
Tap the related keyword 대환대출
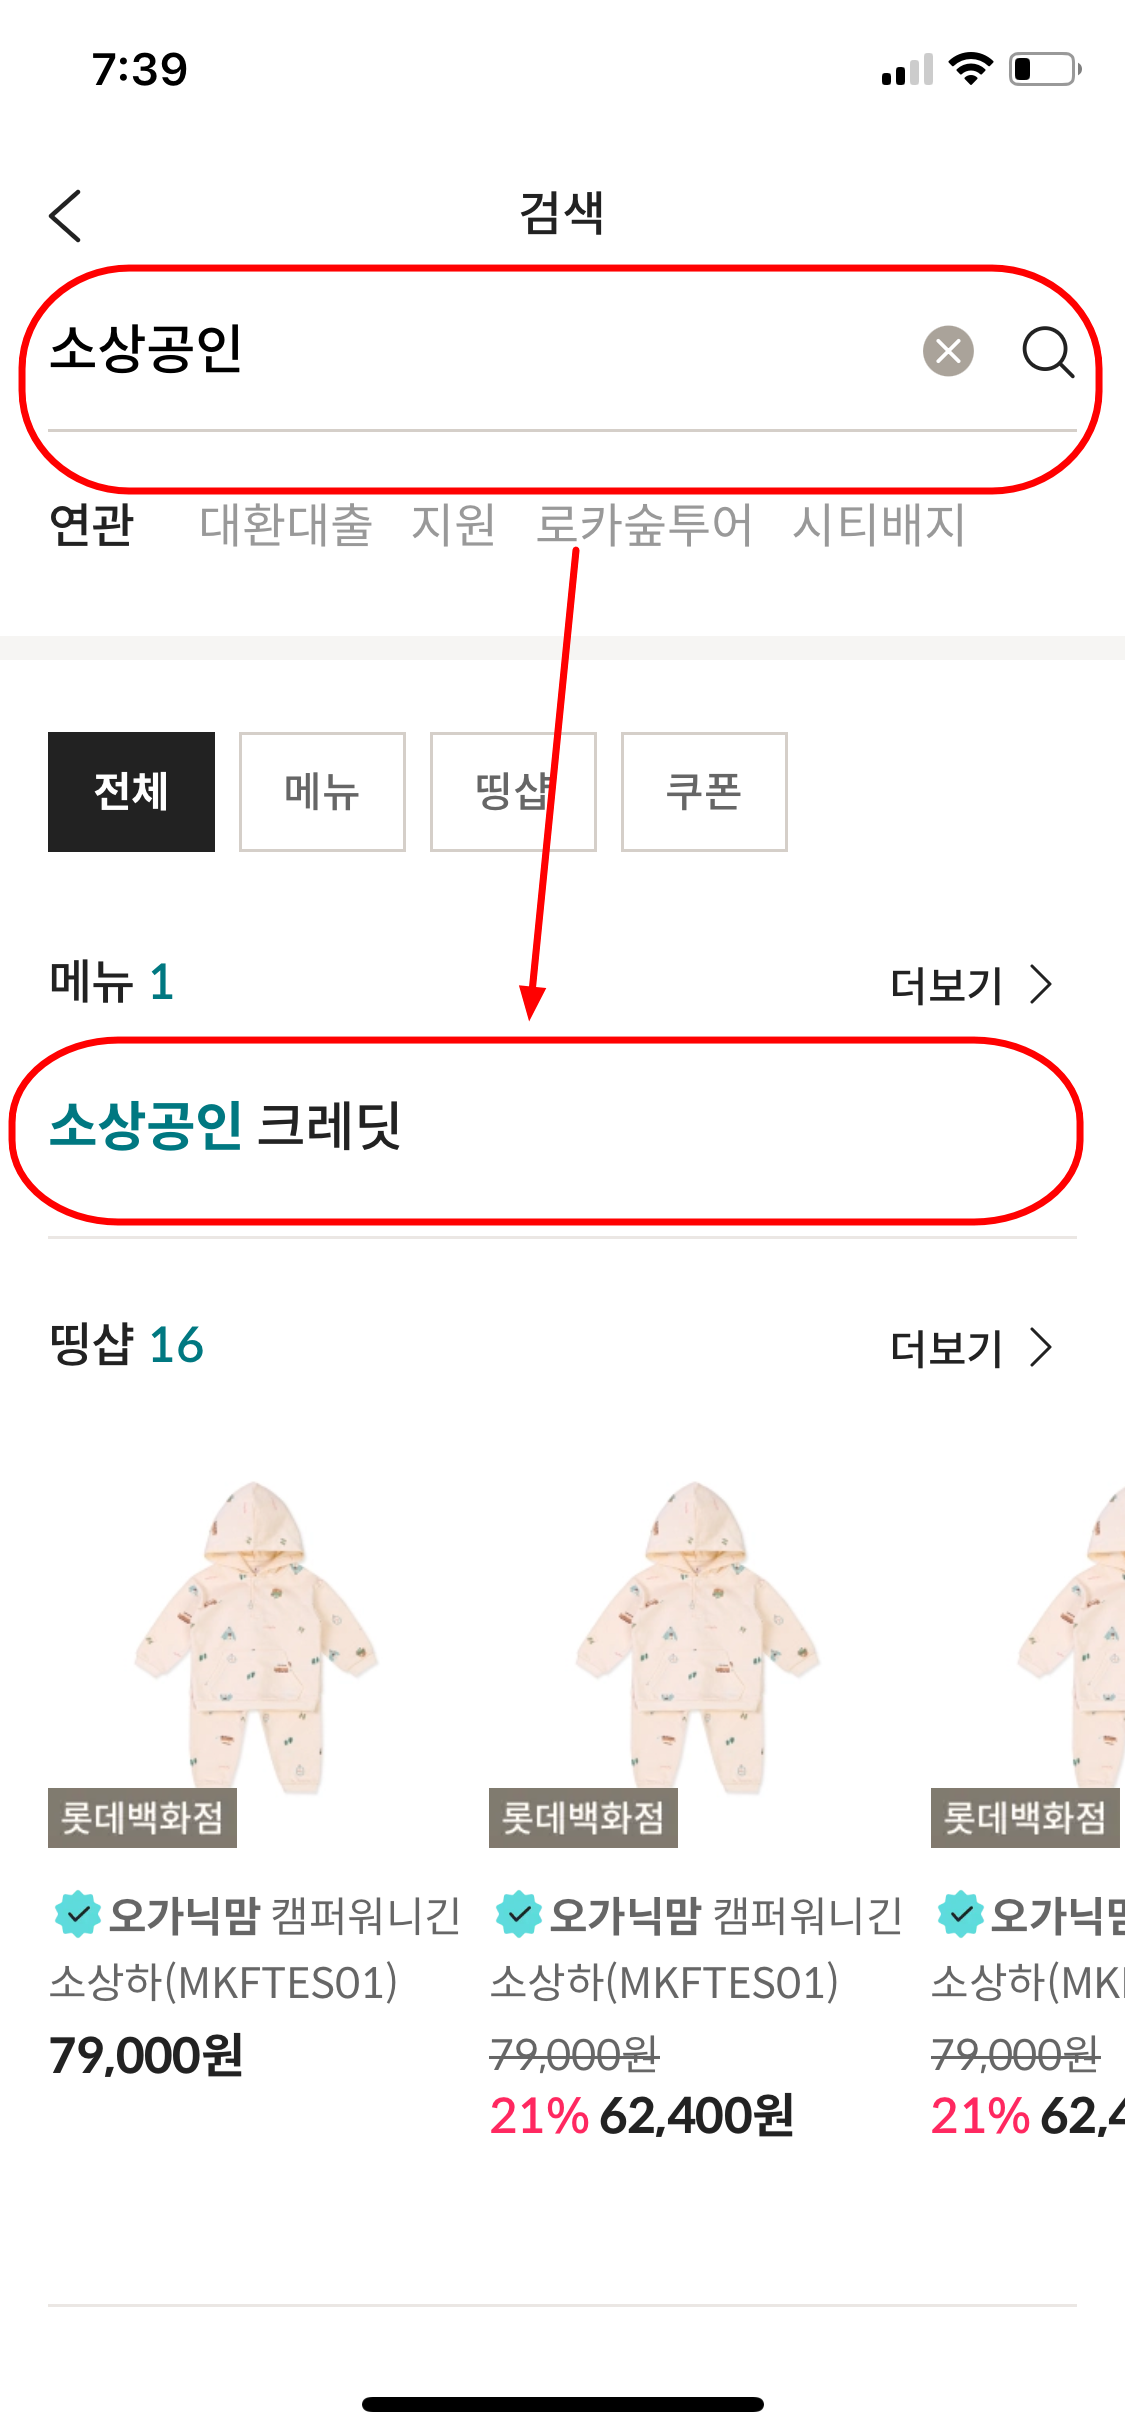click(286, 525)
